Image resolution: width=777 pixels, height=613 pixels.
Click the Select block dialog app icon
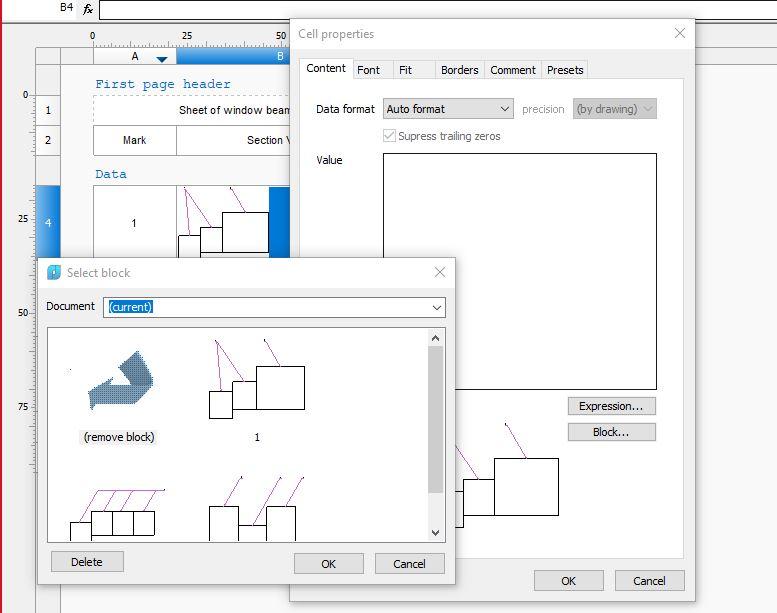point(54,272)
